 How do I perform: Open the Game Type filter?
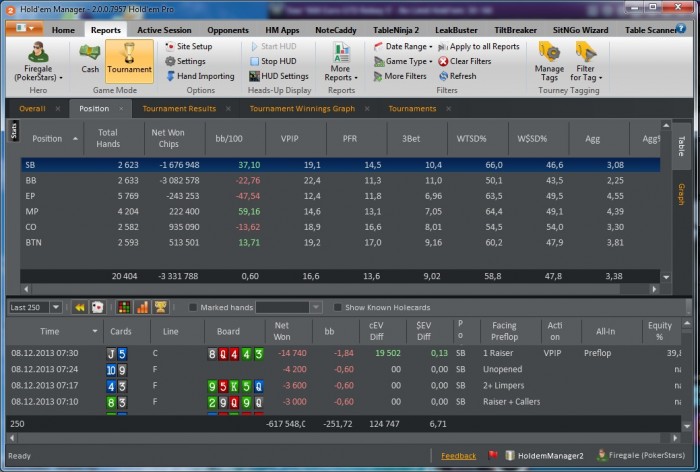(403, 61)
